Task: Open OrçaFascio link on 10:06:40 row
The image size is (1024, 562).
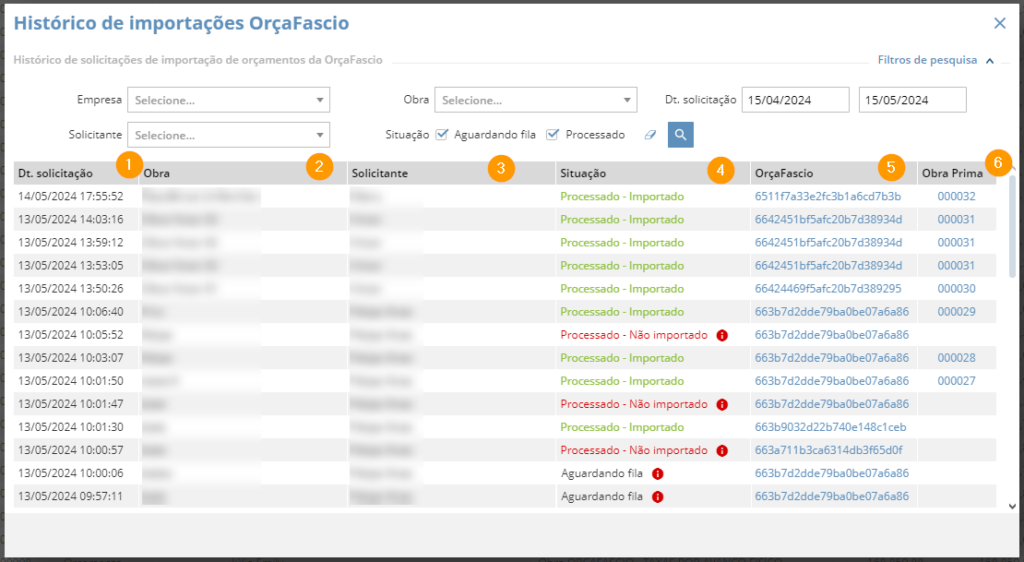Action: pyautogui.click(x=831, y=312)
